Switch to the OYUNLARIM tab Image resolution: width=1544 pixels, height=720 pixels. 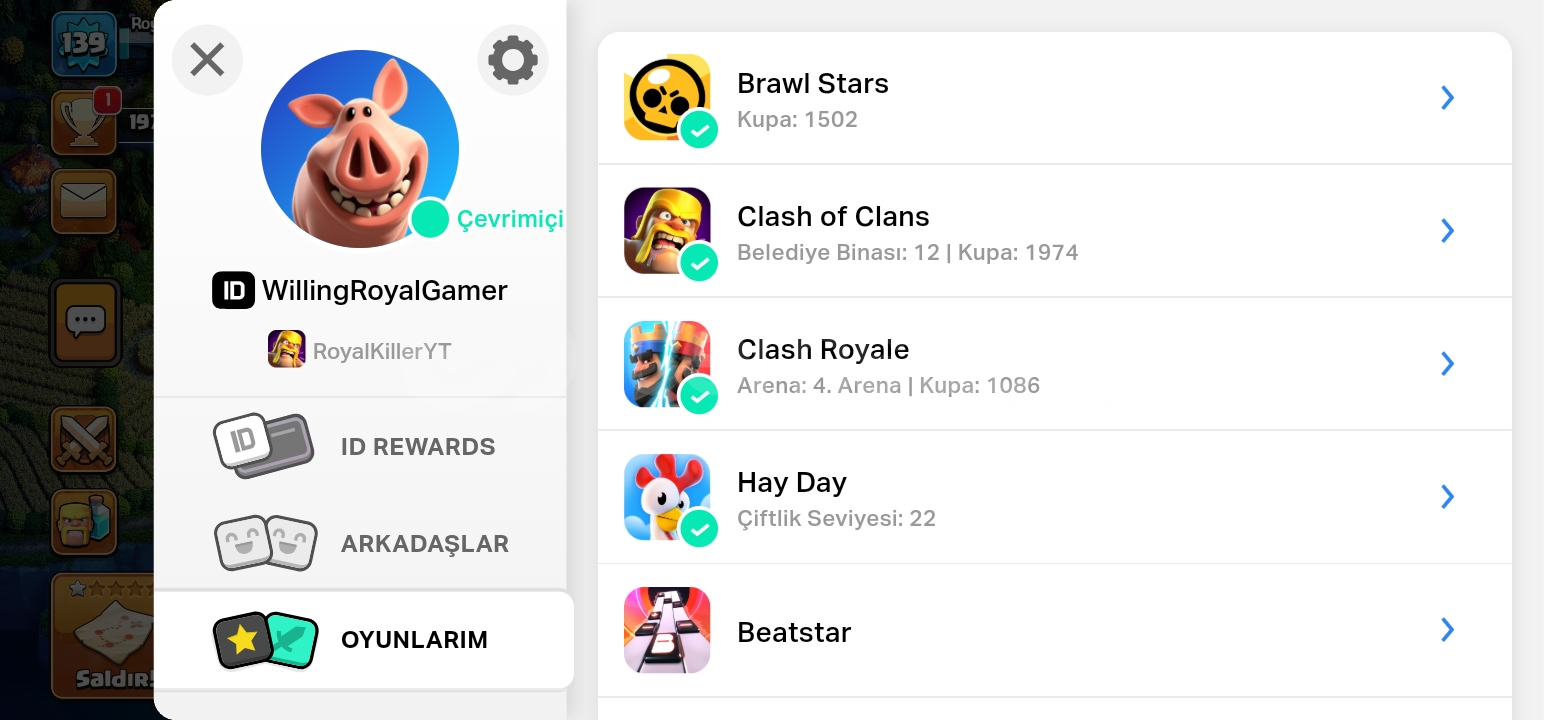pyautogui.click(x=364, y=640)
